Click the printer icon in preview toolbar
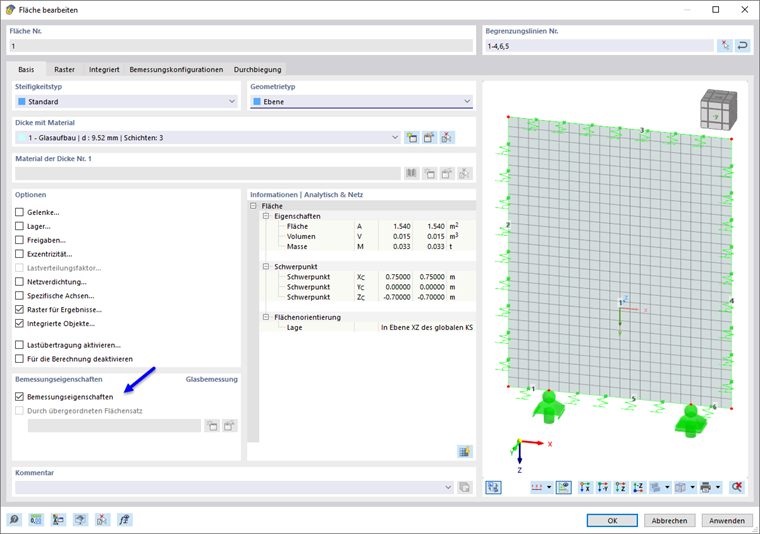 pos(706,487)
